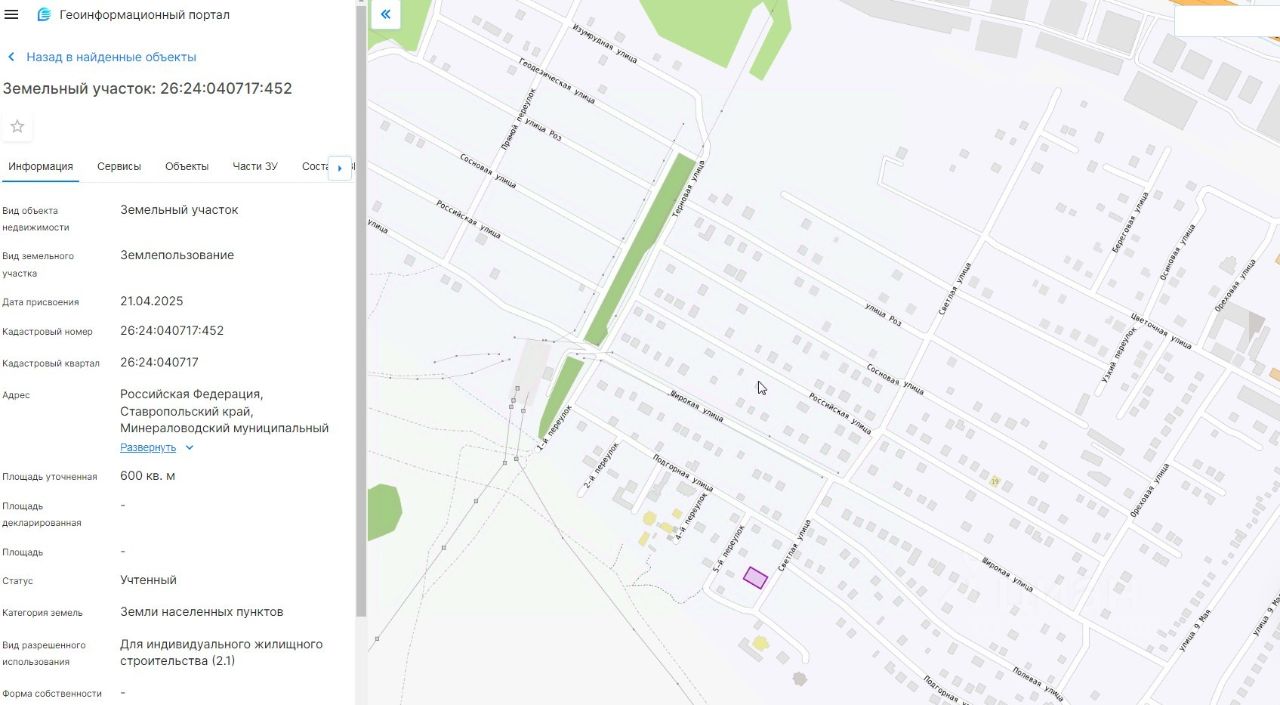Expand the address with Развернуть link
The height and width of the screenshot is (705, 1280).
pos(148,448)
